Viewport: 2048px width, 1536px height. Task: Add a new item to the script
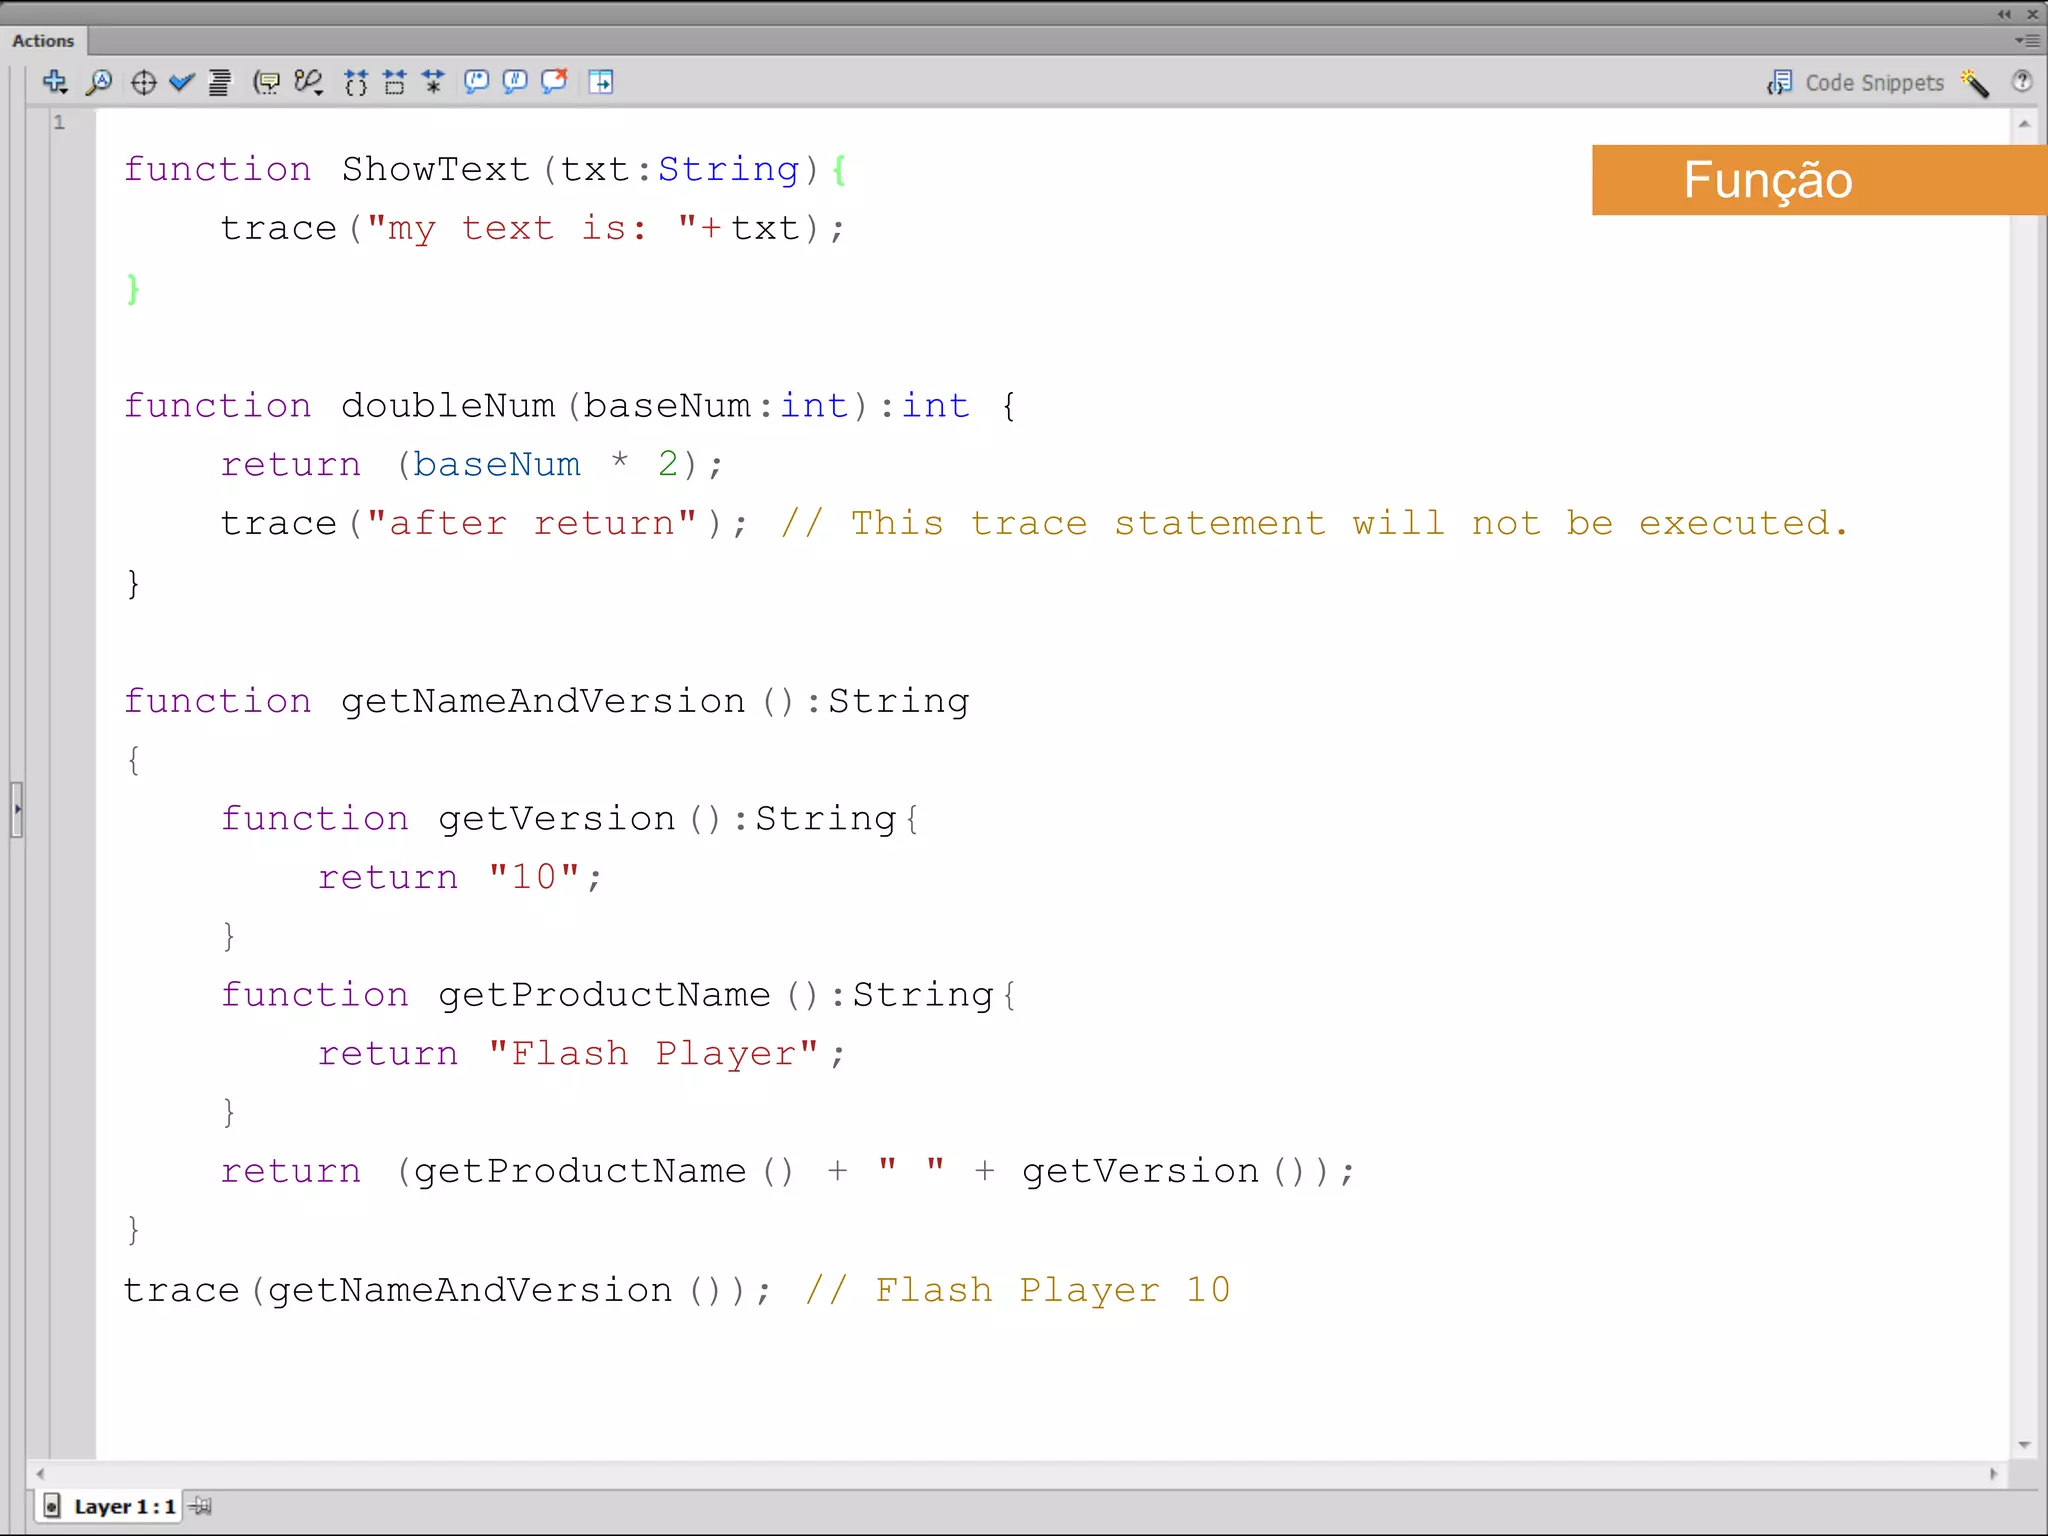(55, 82)
